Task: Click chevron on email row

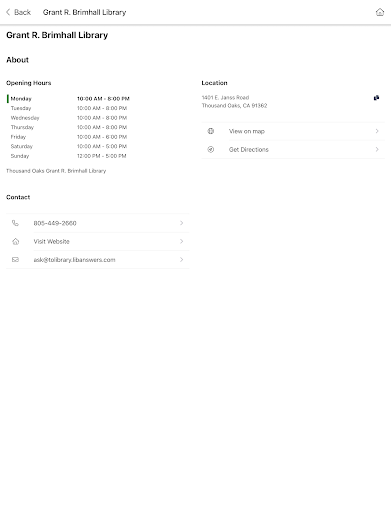Action: 182,259
